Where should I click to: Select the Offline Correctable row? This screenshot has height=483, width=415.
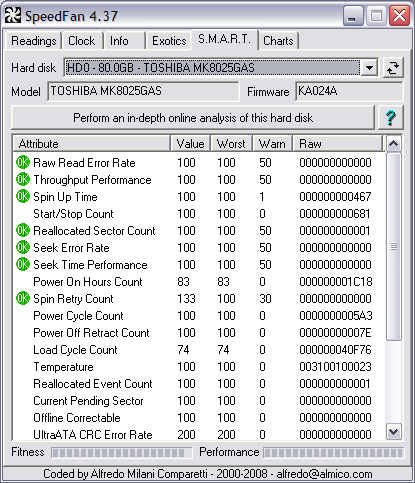pos(199,417)
